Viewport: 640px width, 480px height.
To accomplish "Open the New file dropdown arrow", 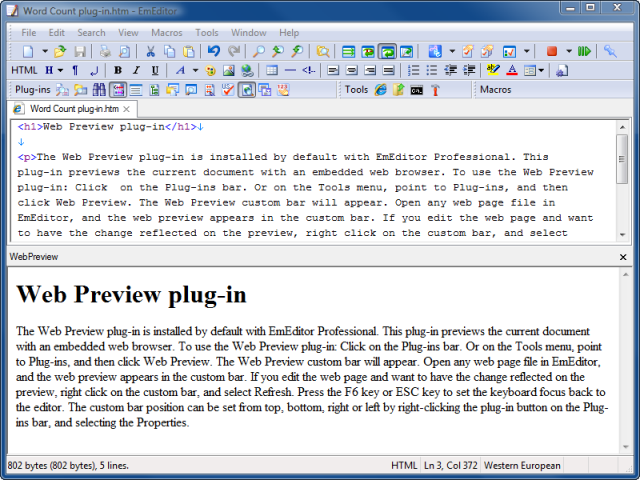I will (45, 51).
